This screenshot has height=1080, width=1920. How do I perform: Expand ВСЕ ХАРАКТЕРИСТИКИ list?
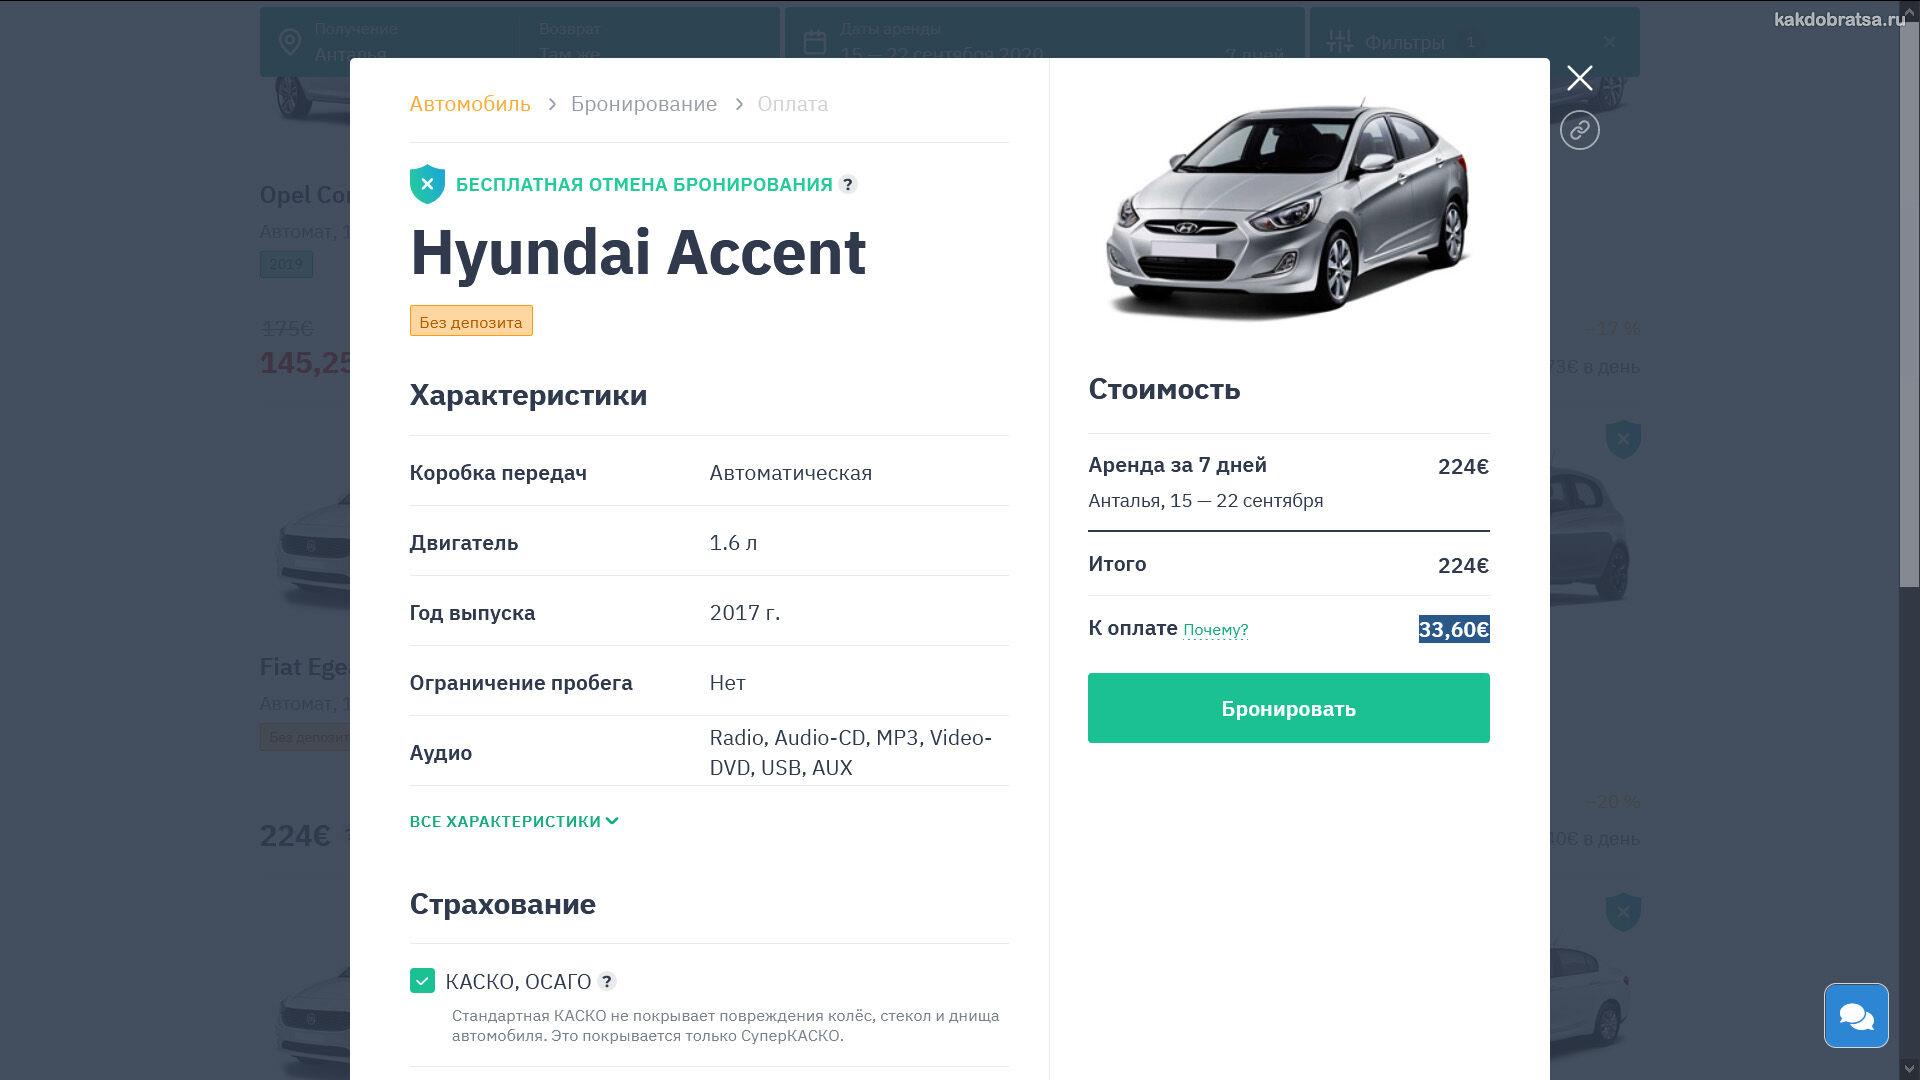[x=514, y=821]
